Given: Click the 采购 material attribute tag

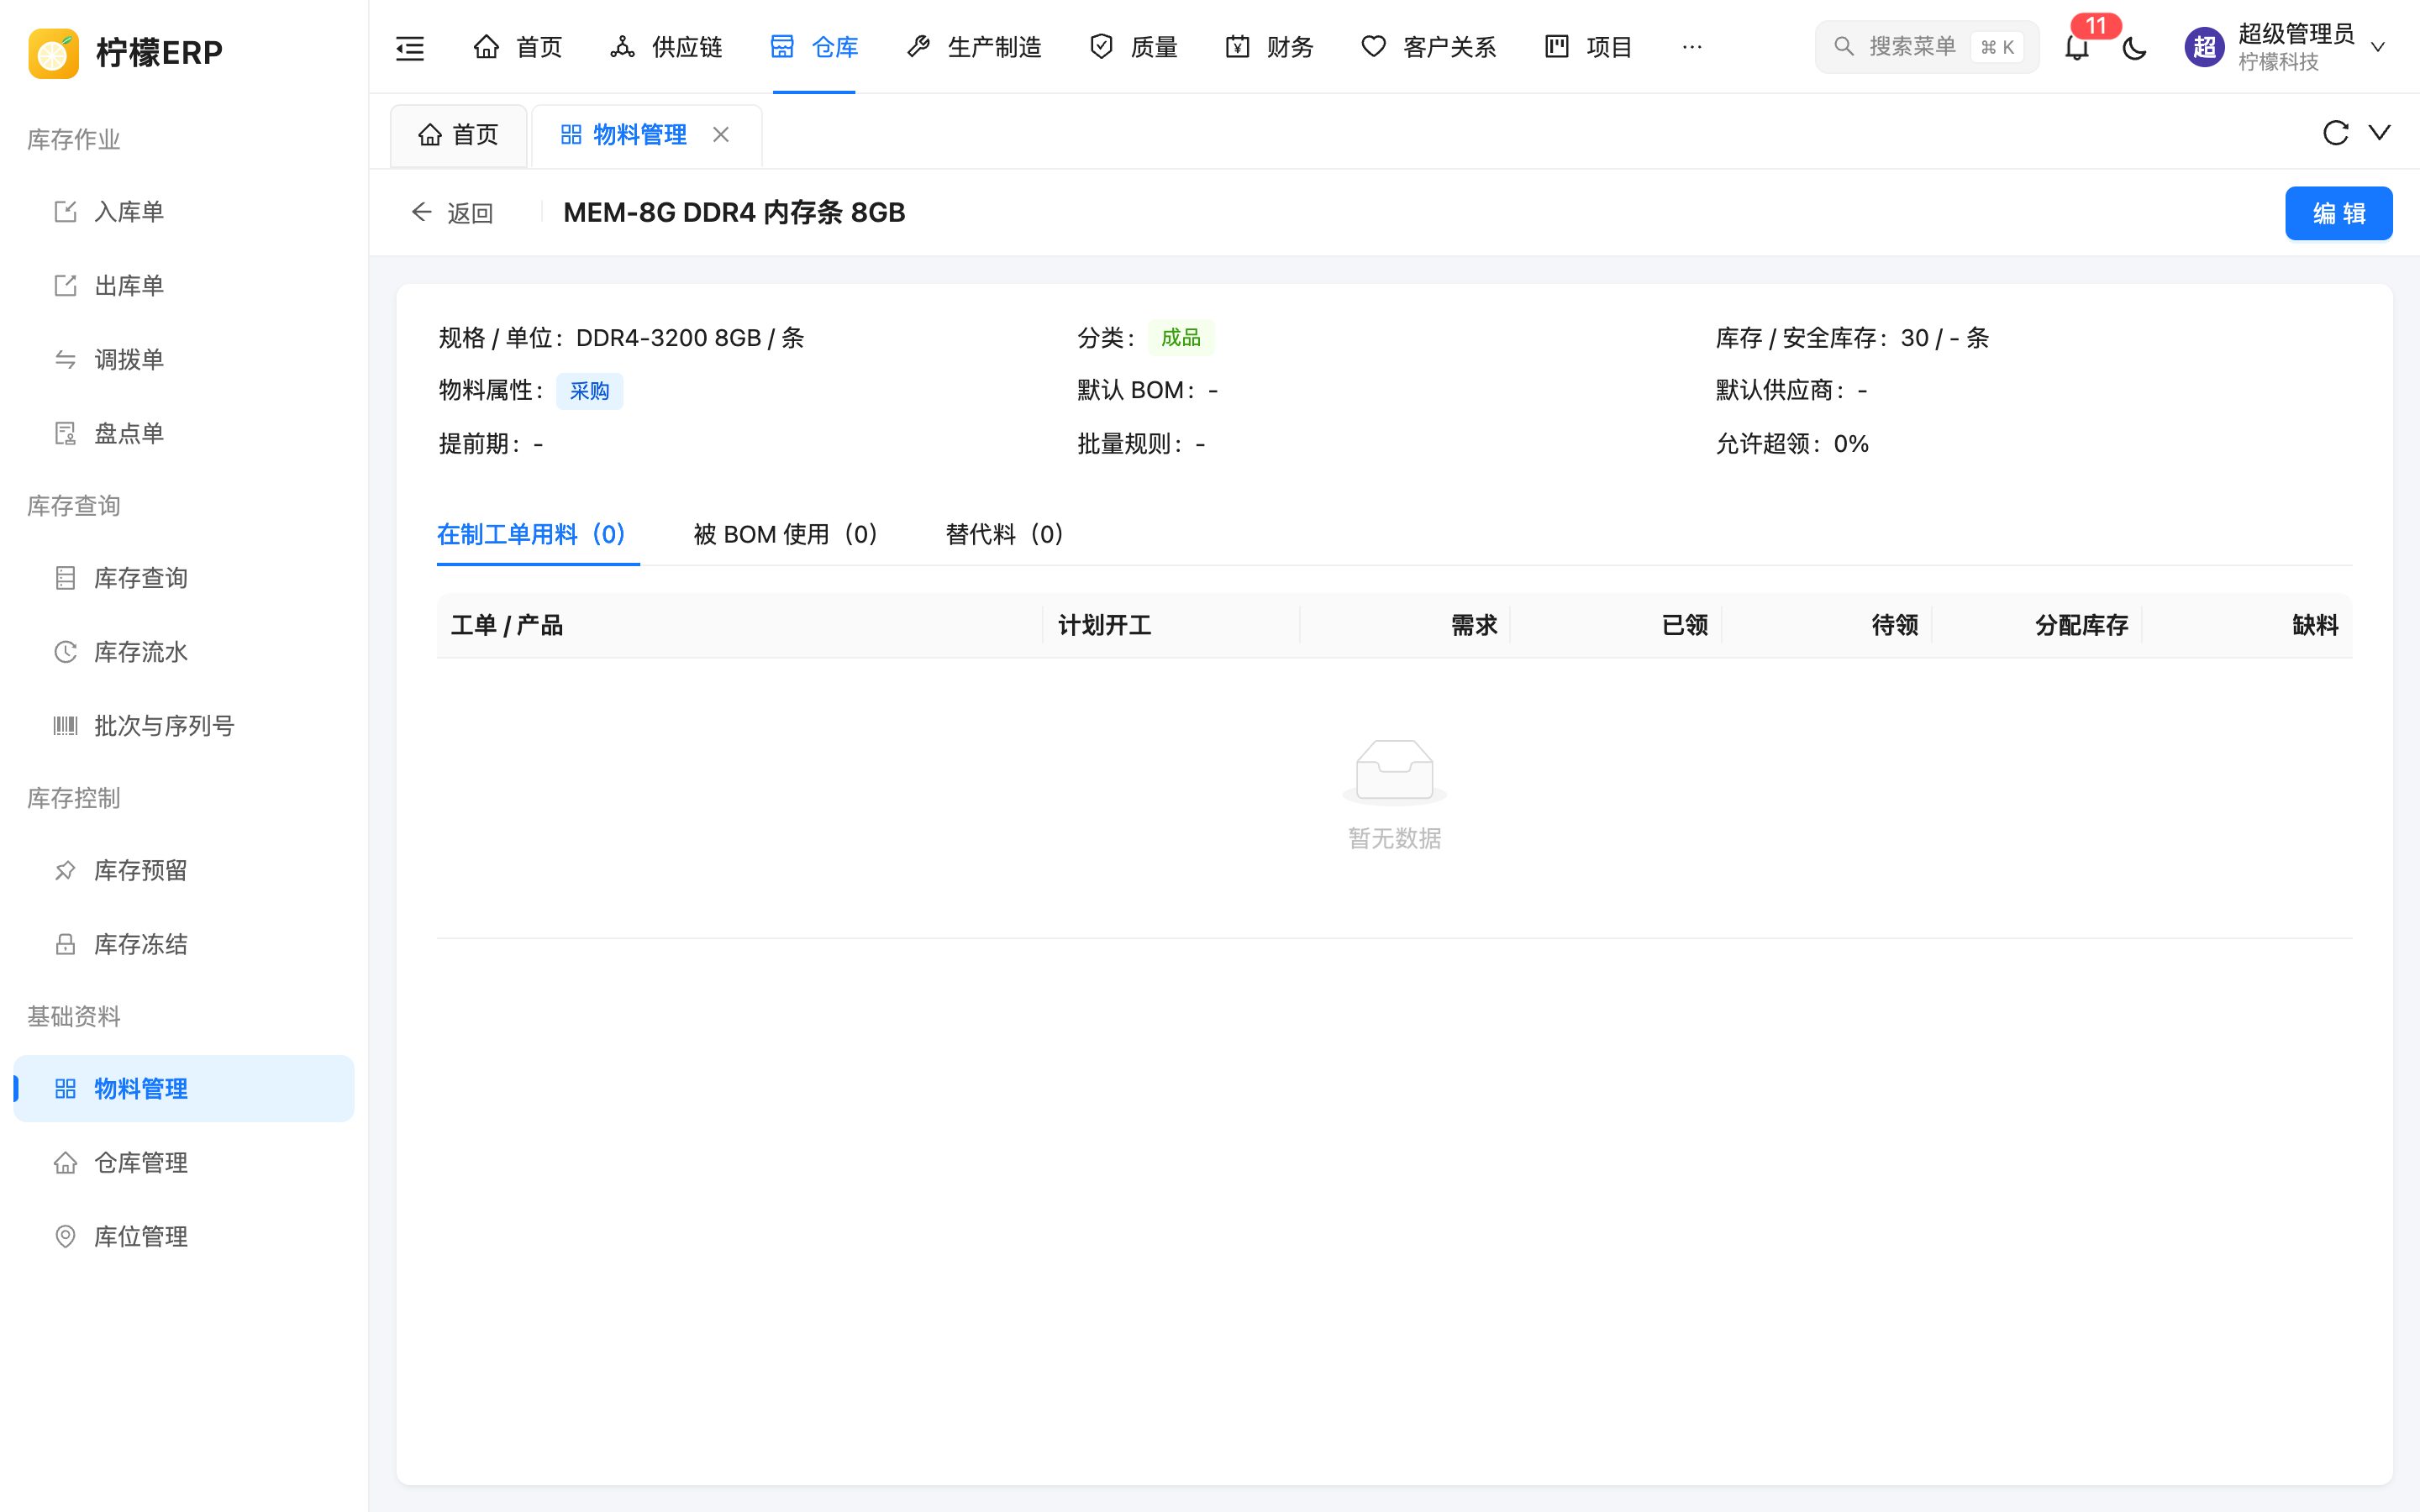Looking at the screenshot, I should [x=589, y=391].
